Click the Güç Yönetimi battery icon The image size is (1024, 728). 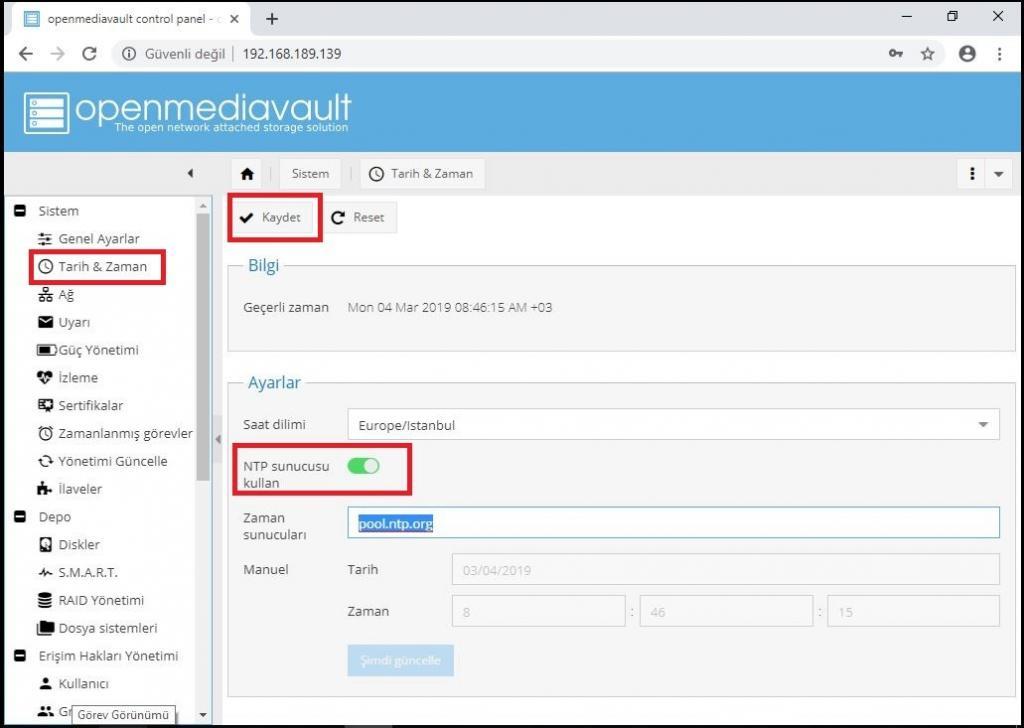pos(46,350)
